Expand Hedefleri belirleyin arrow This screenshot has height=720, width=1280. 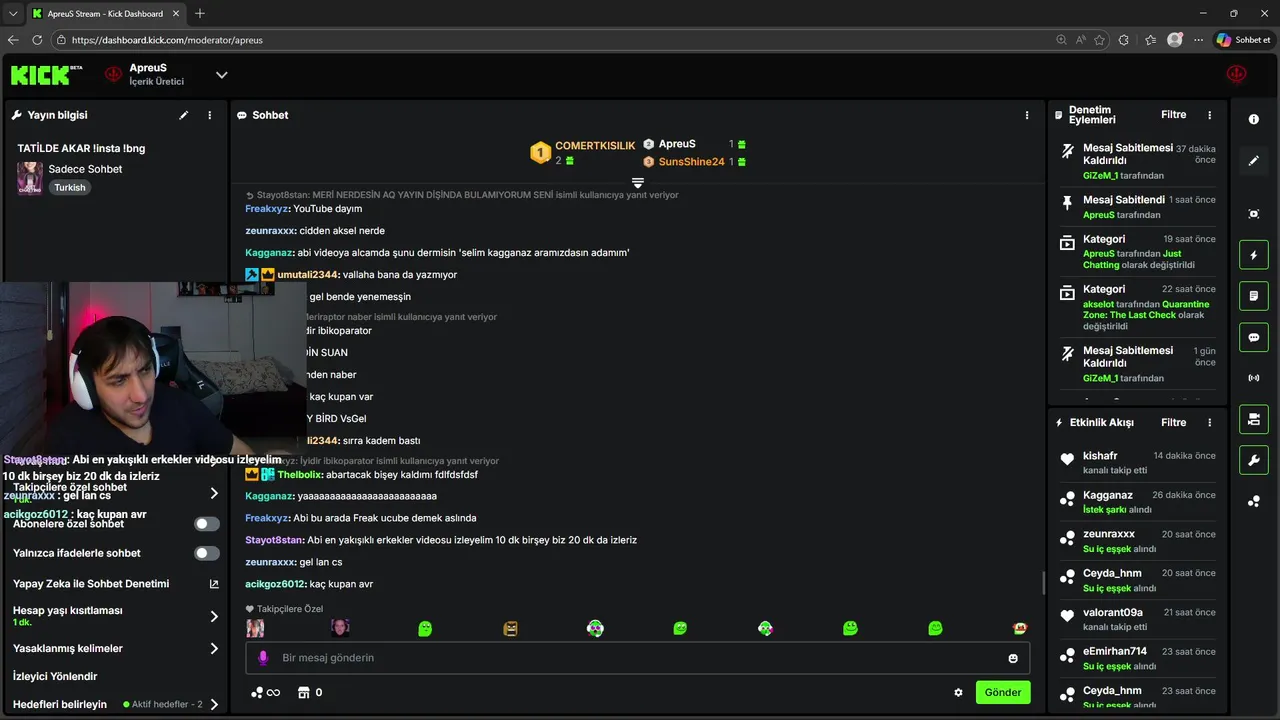pos(214,704)
